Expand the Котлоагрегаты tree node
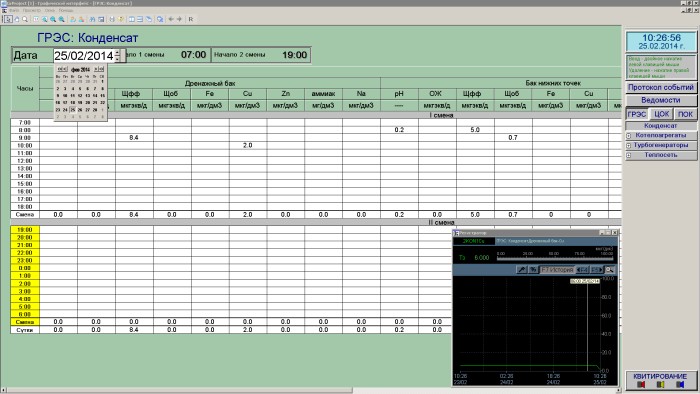700x394 pixels. coord(628,136)
